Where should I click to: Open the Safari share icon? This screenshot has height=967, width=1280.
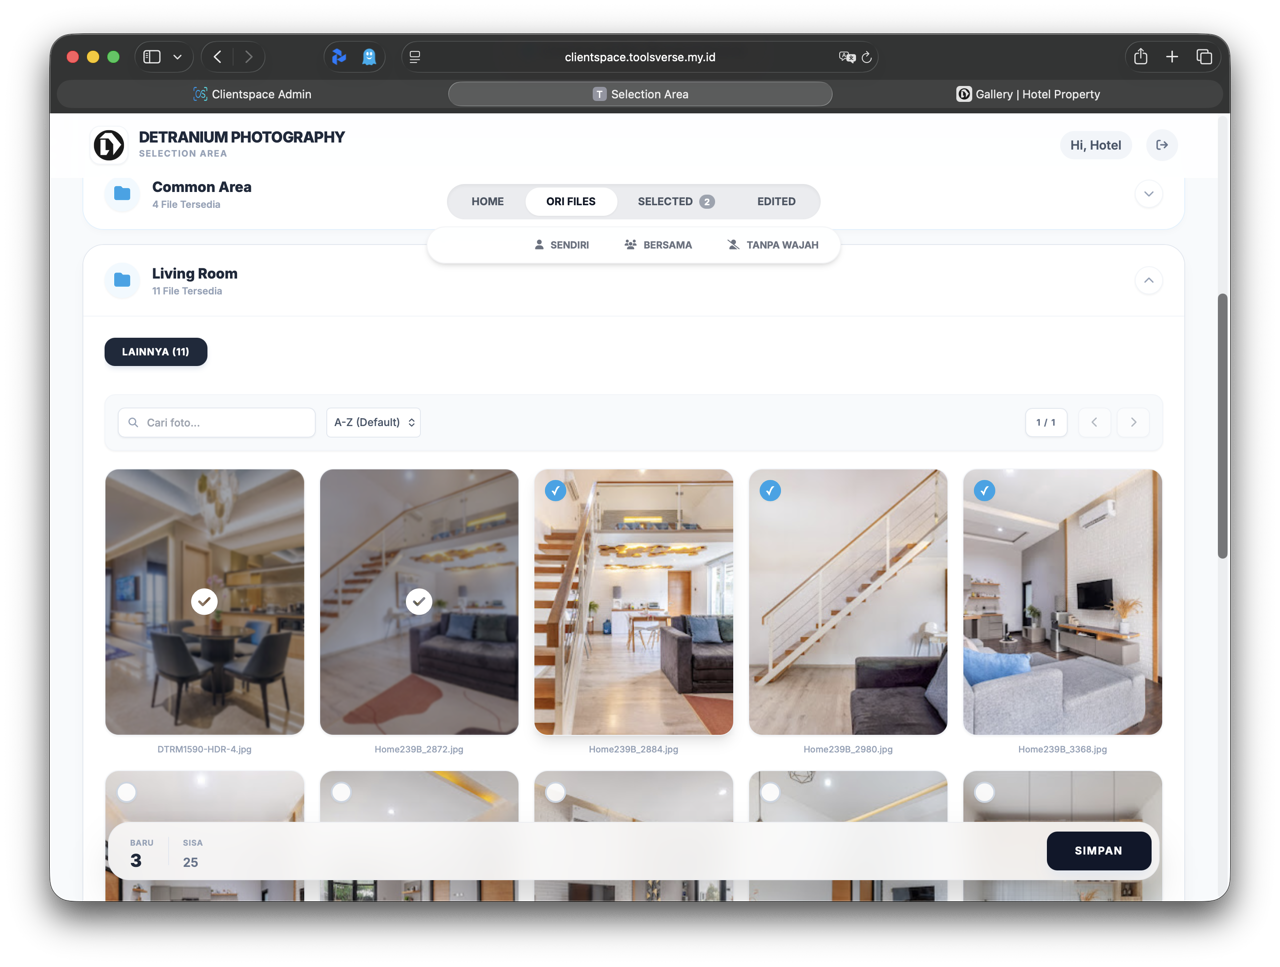(x=1140, y=57)
